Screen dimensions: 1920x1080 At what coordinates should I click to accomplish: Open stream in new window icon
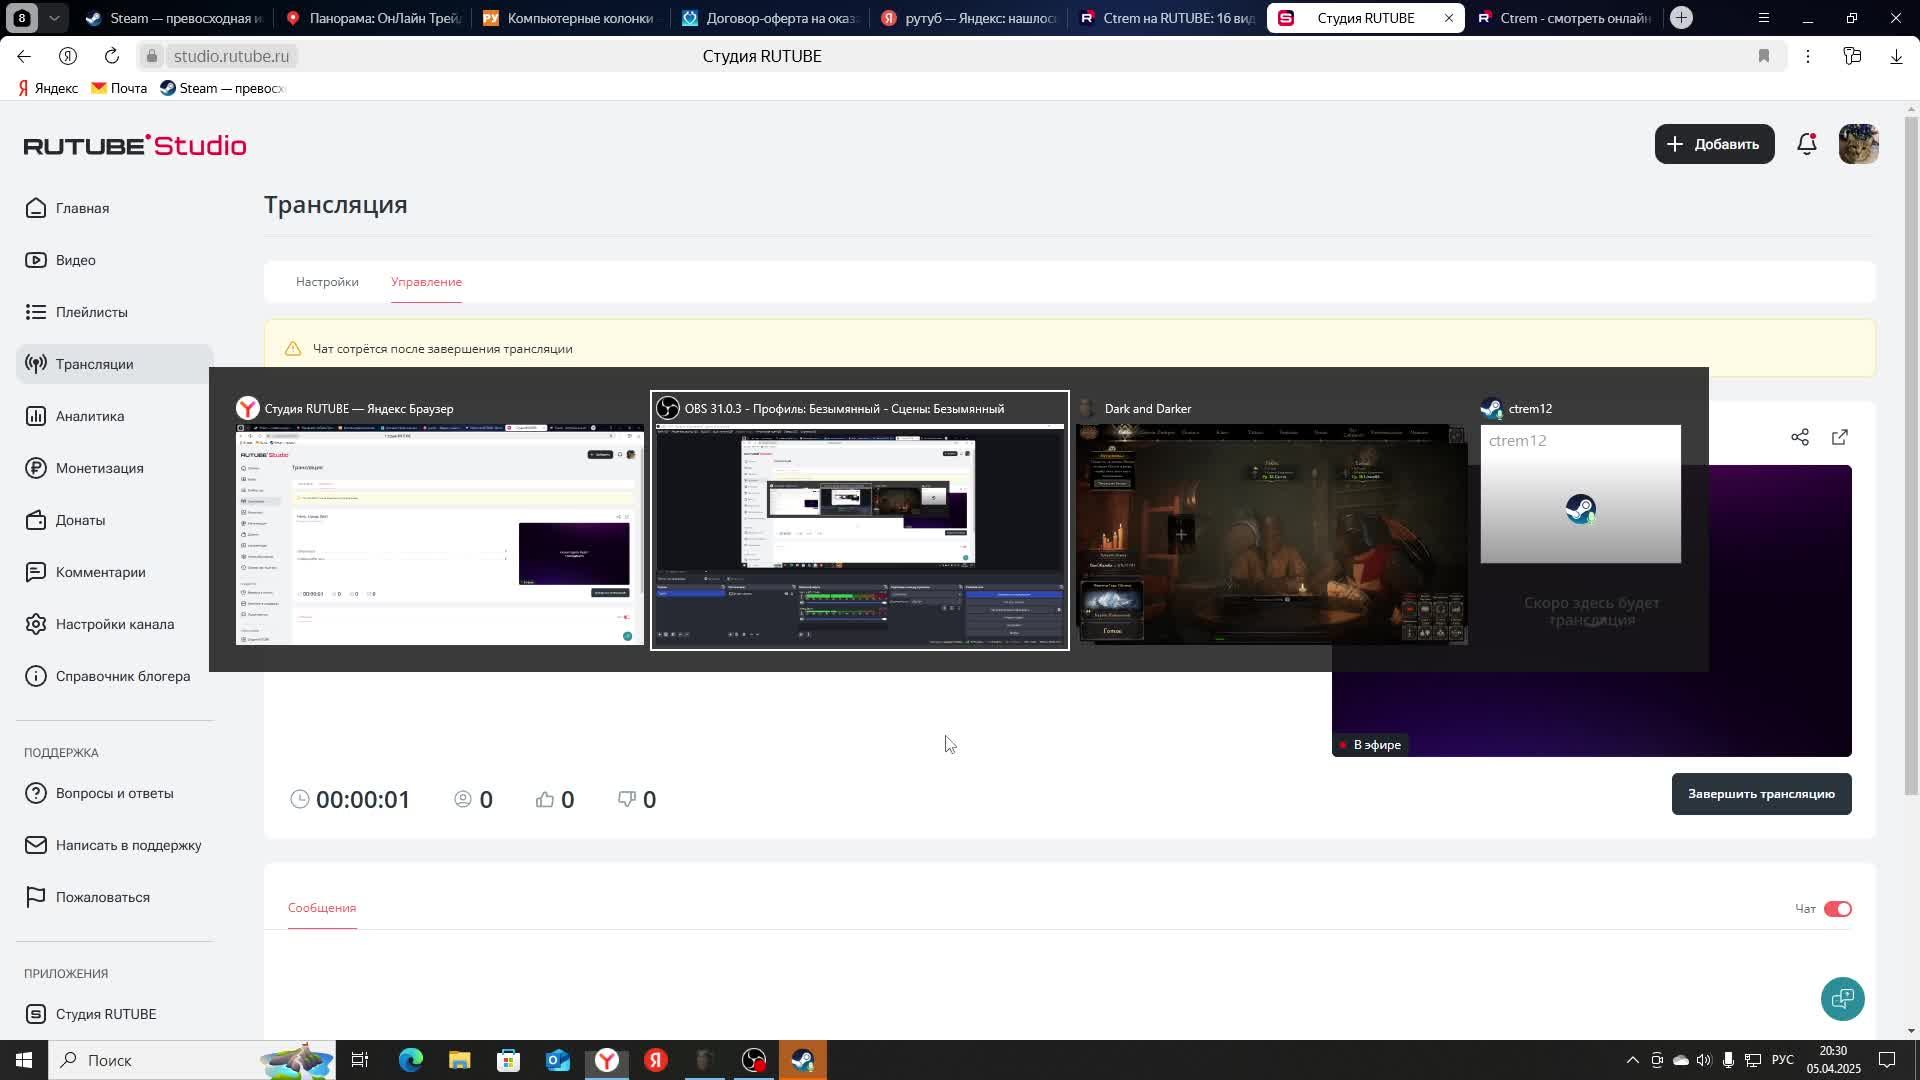[1840, 437]
